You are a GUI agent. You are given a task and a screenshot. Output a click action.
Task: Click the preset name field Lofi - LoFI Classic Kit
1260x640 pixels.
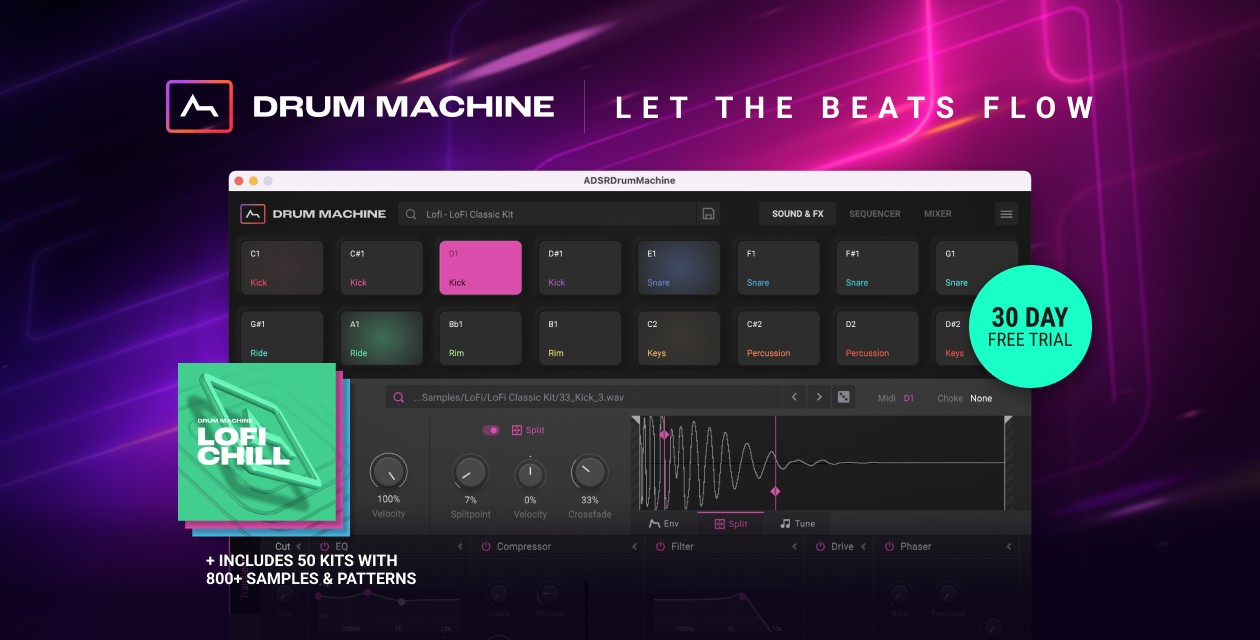point(546,214)
